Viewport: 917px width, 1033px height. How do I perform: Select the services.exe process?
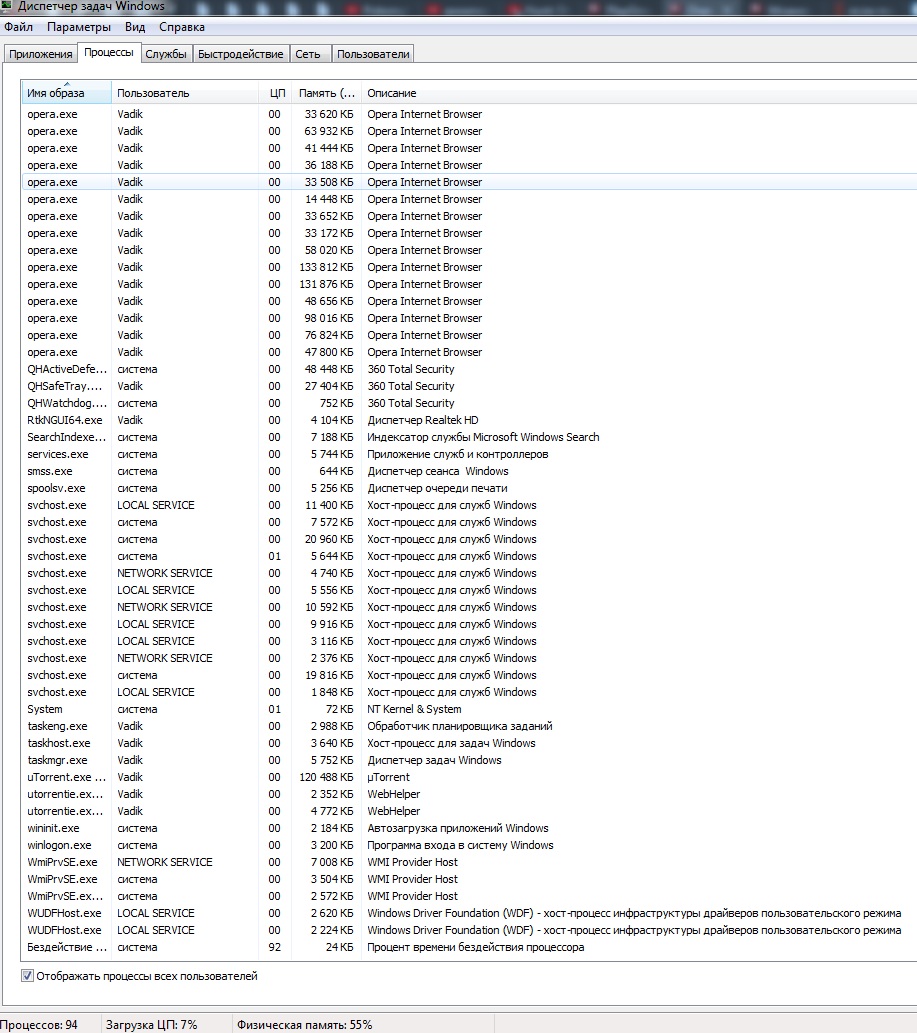tap(469, 454)
